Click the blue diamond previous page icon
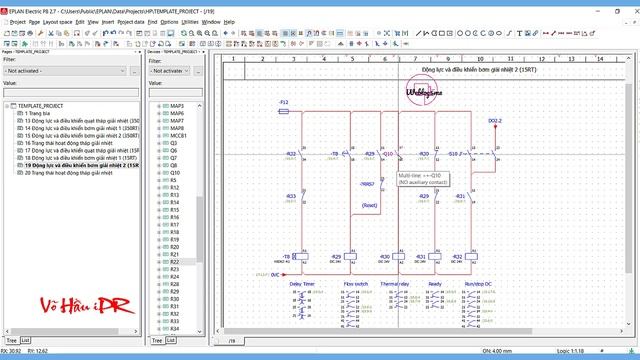The width and height of the screenshot is (640, 360). [226, 33]
